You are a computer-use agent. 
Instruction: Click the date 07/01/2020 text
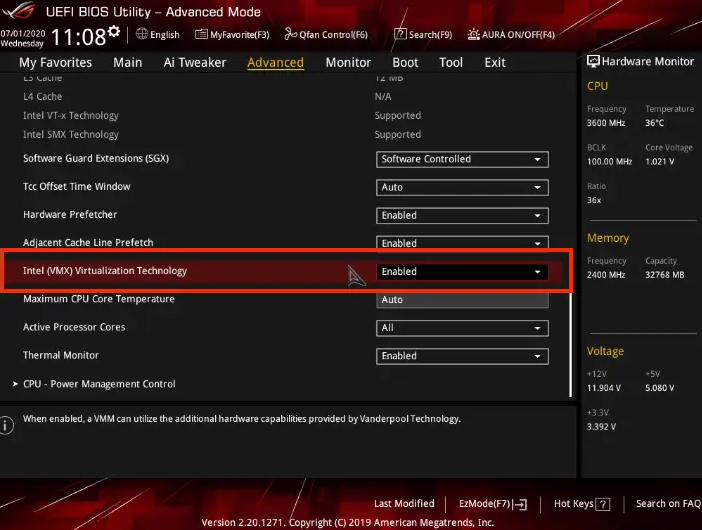pyautogui.click(x=23, y=34)
